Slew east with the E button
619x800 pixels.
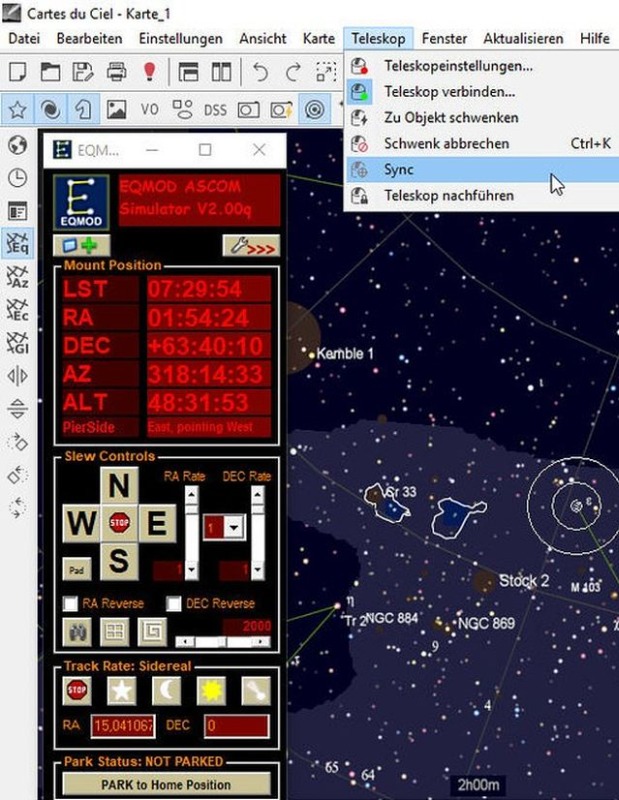click(157, 523)
